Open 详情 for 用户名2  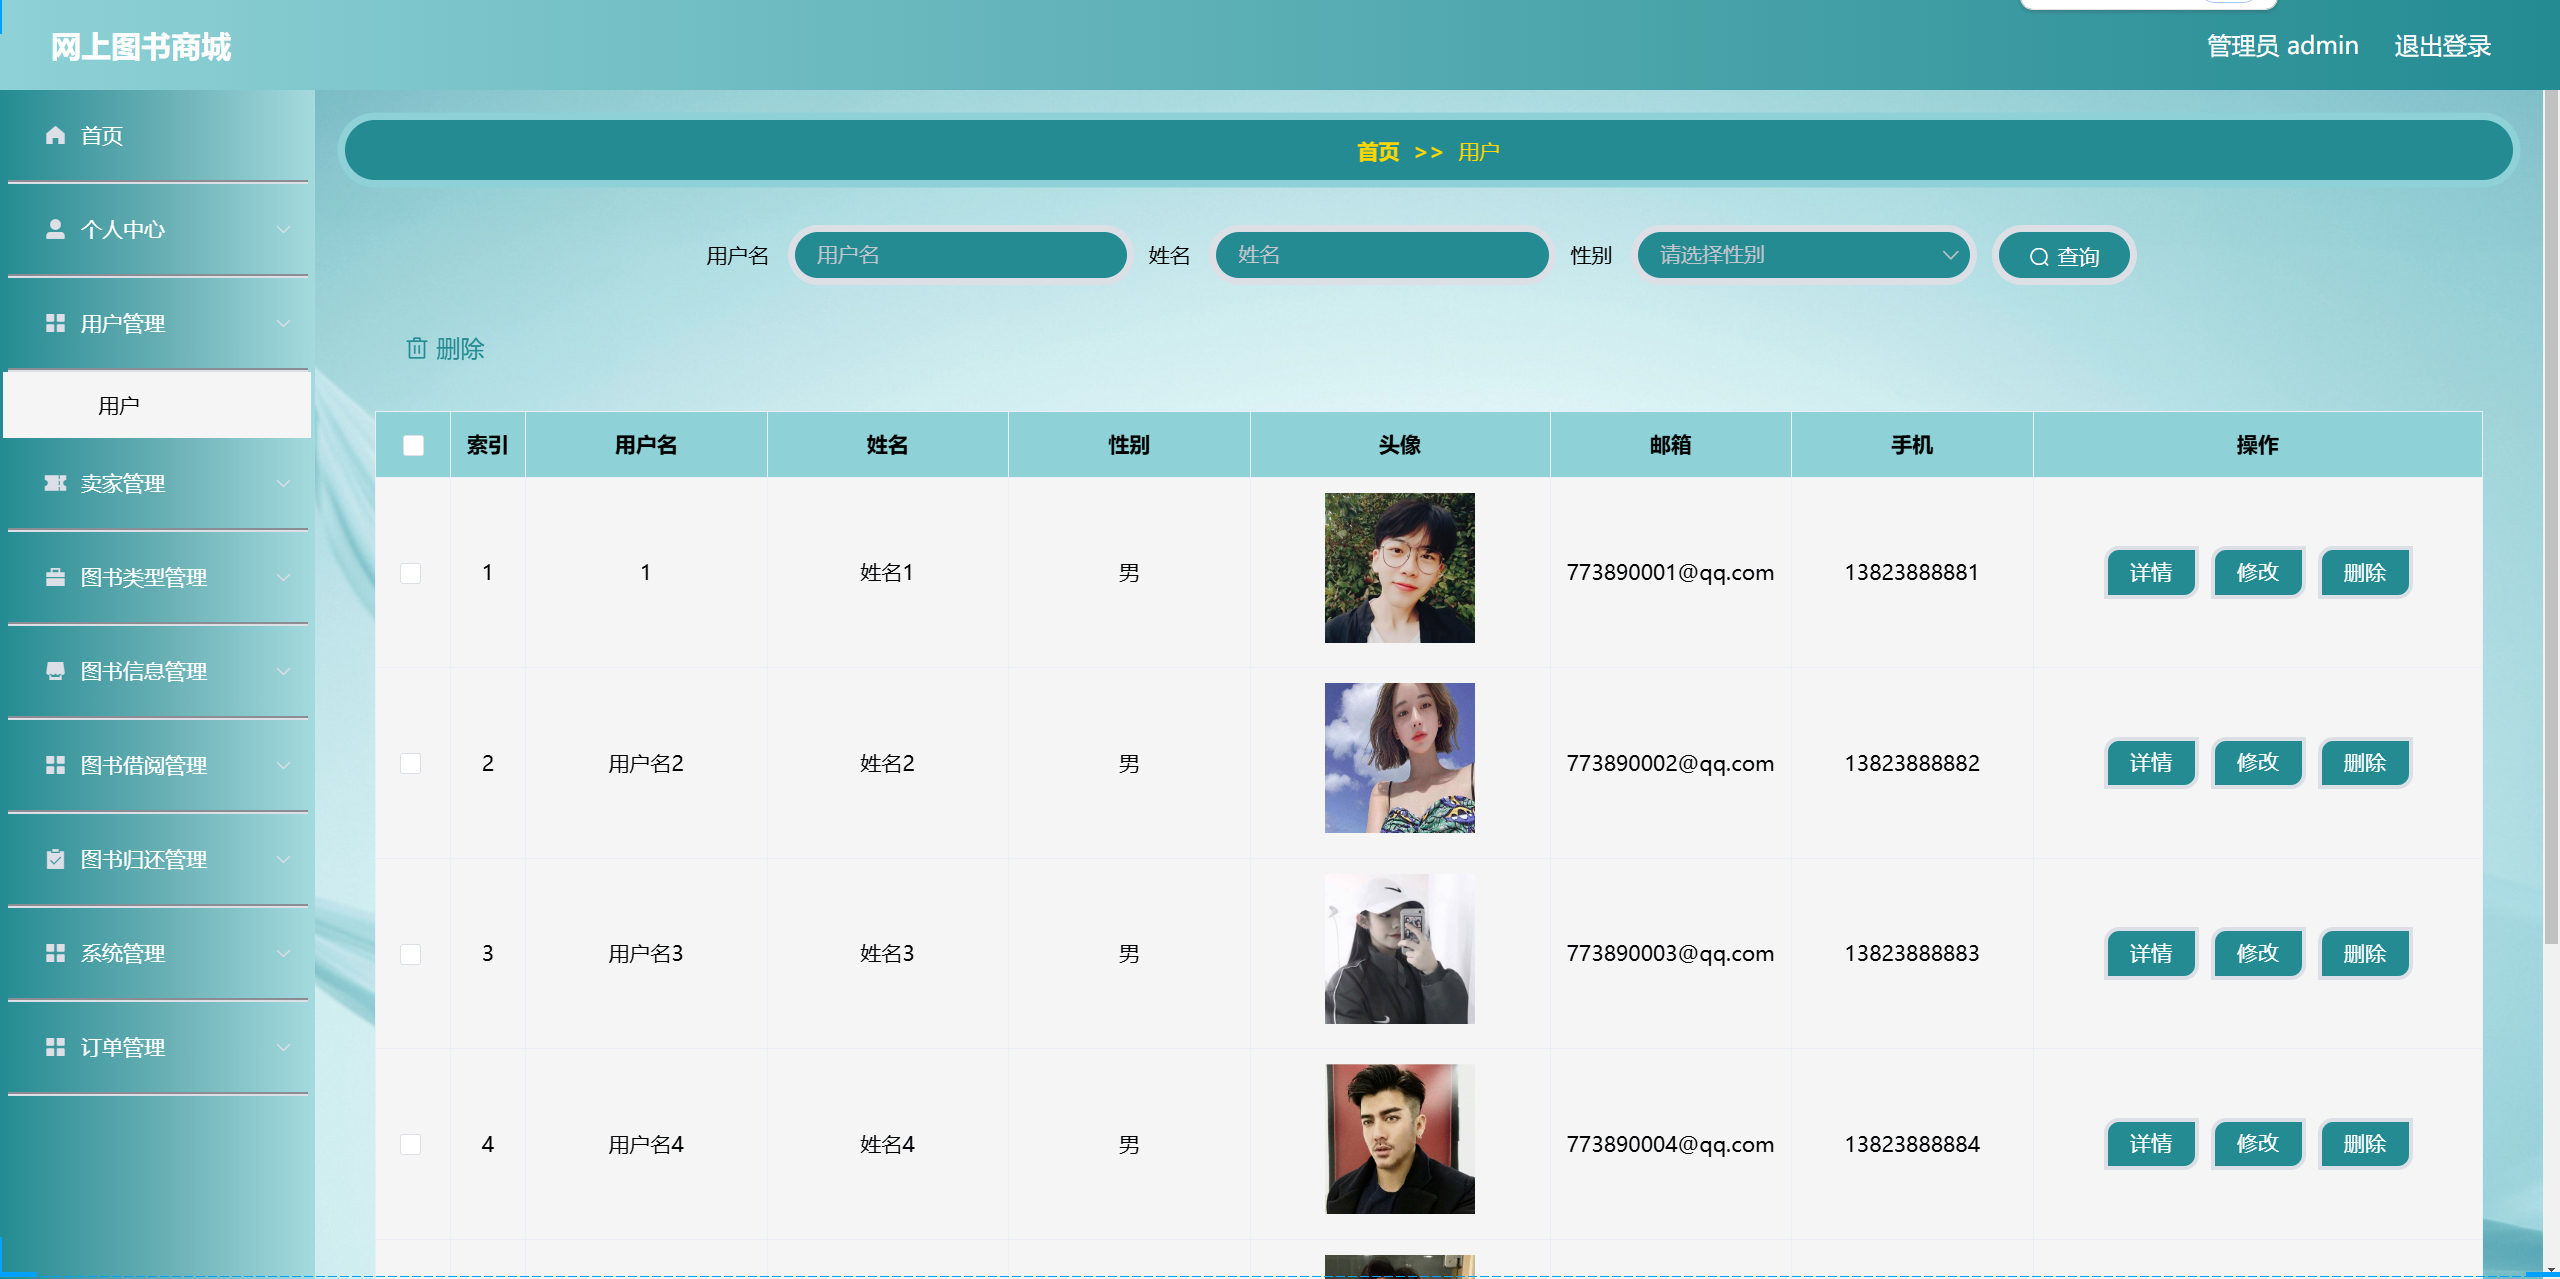click(x=2151, y=763)
